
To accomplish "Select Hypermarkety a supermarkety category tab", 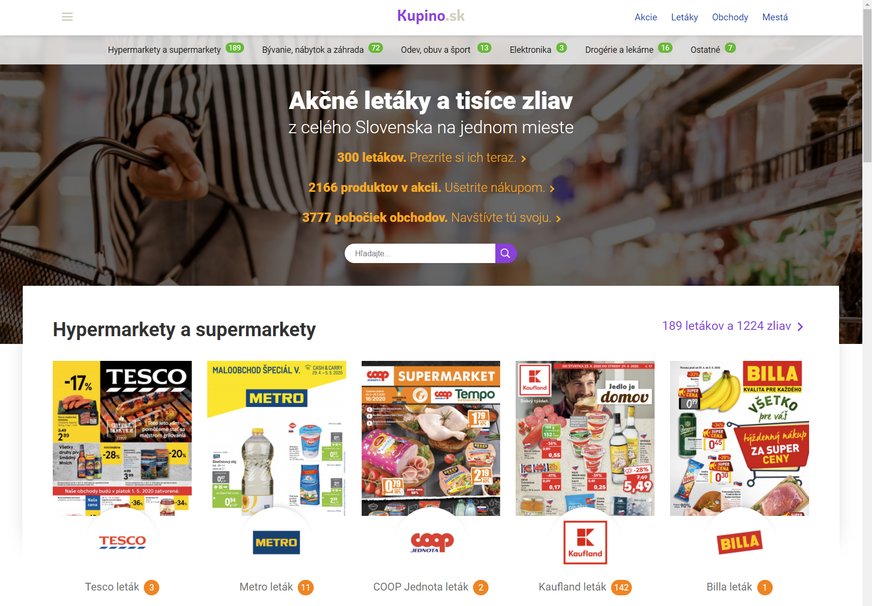I will coord(176,49).
